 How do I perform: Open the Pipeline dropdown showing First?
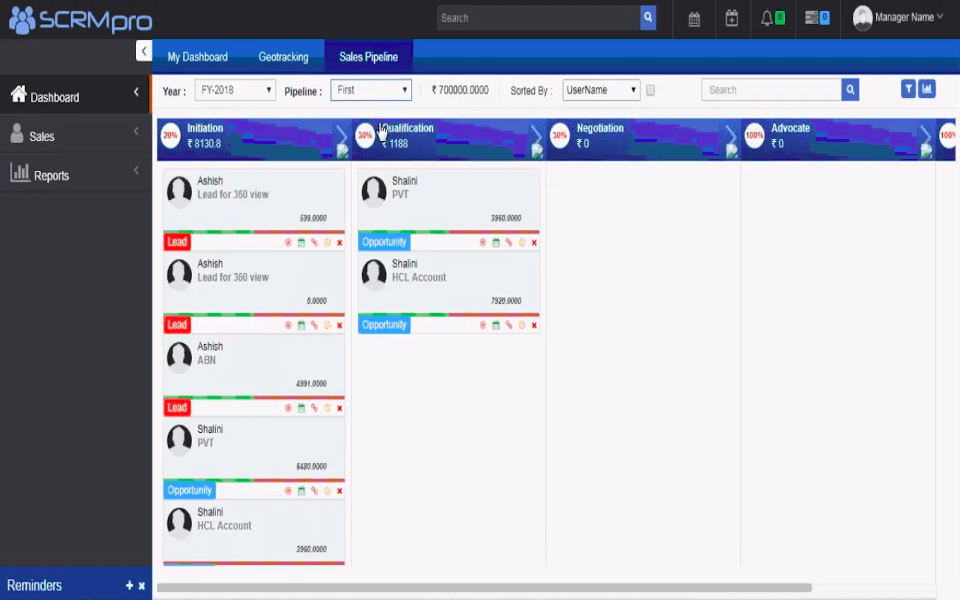[x=371, y=90]
